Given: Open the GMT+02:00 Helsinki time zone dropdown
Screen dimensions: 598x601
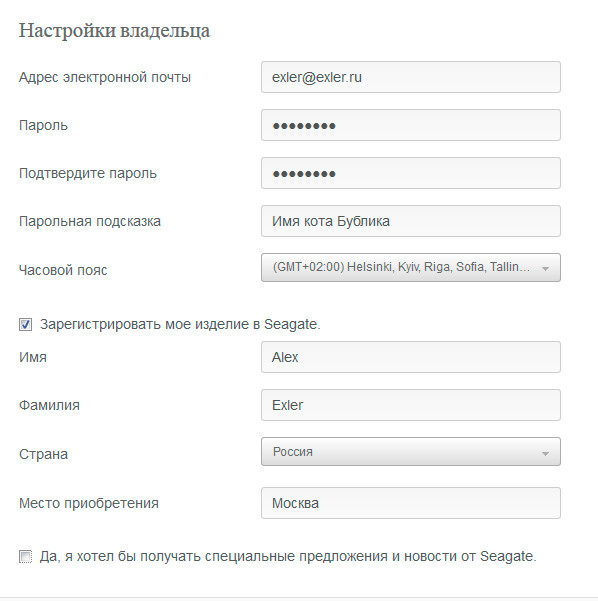Looking at the screenshot, I should click(411, 268).
